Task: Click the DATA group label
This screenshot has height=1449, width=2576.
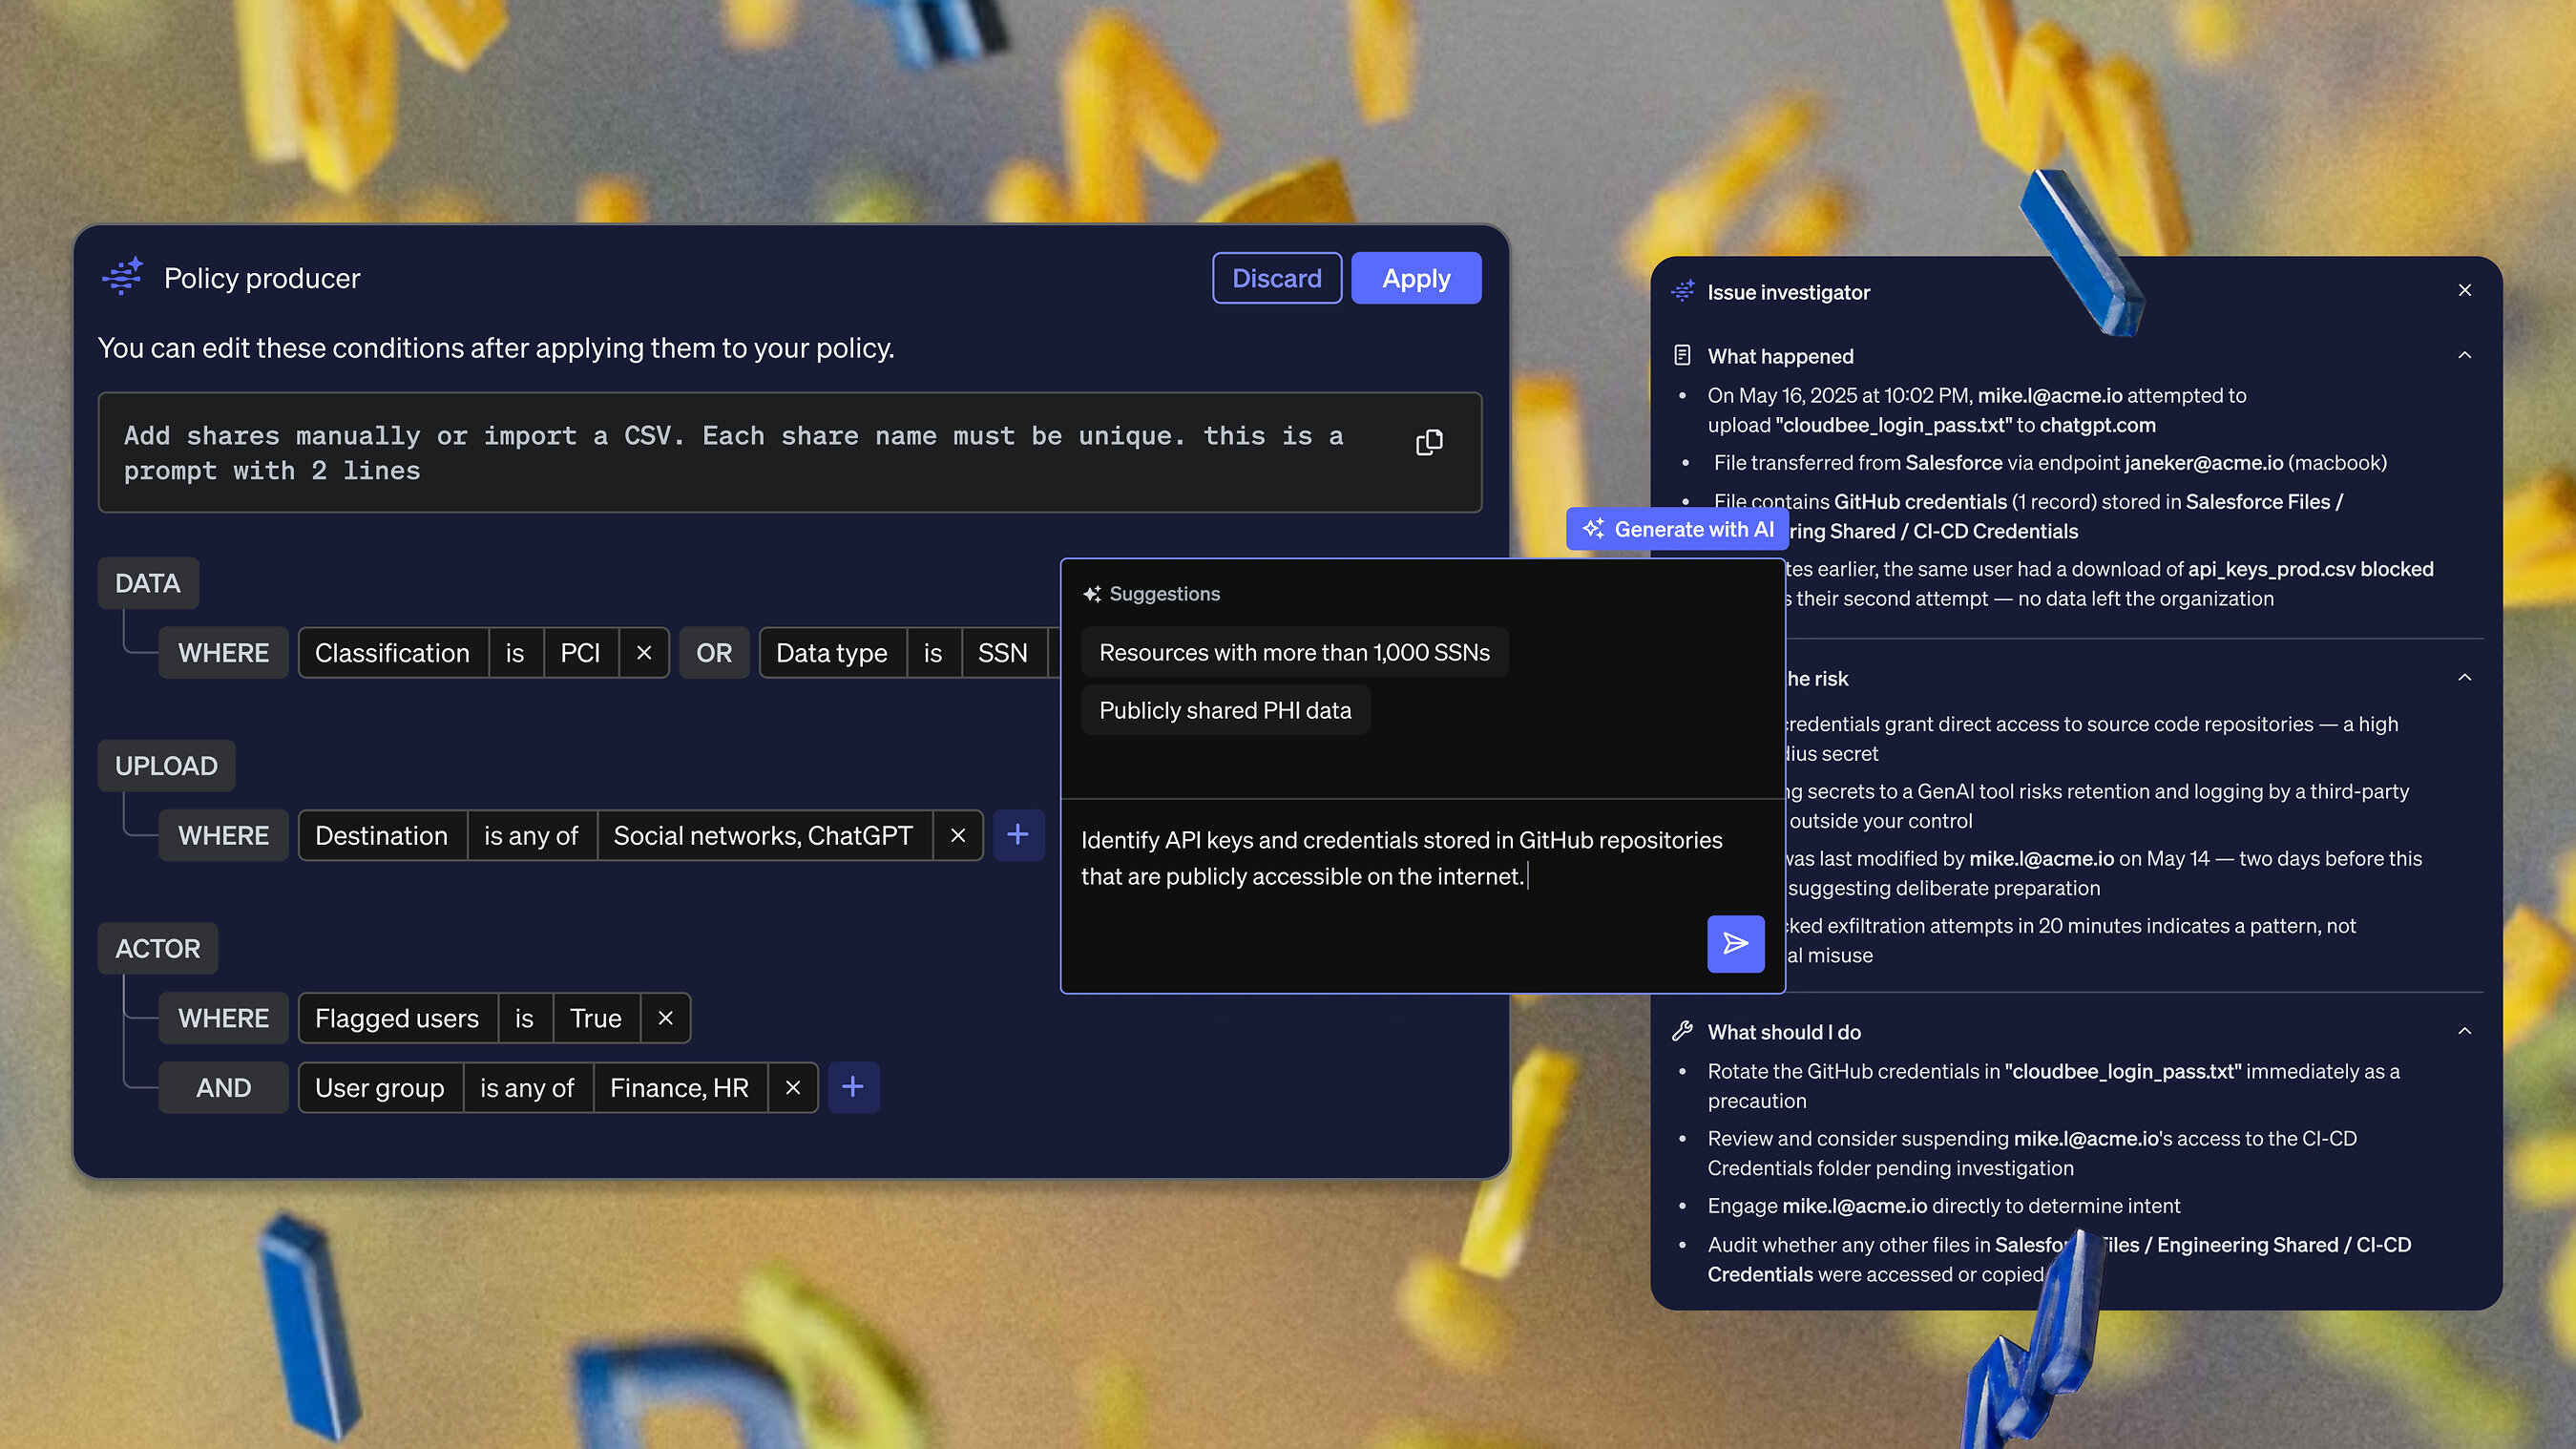Action: (148, 583)
